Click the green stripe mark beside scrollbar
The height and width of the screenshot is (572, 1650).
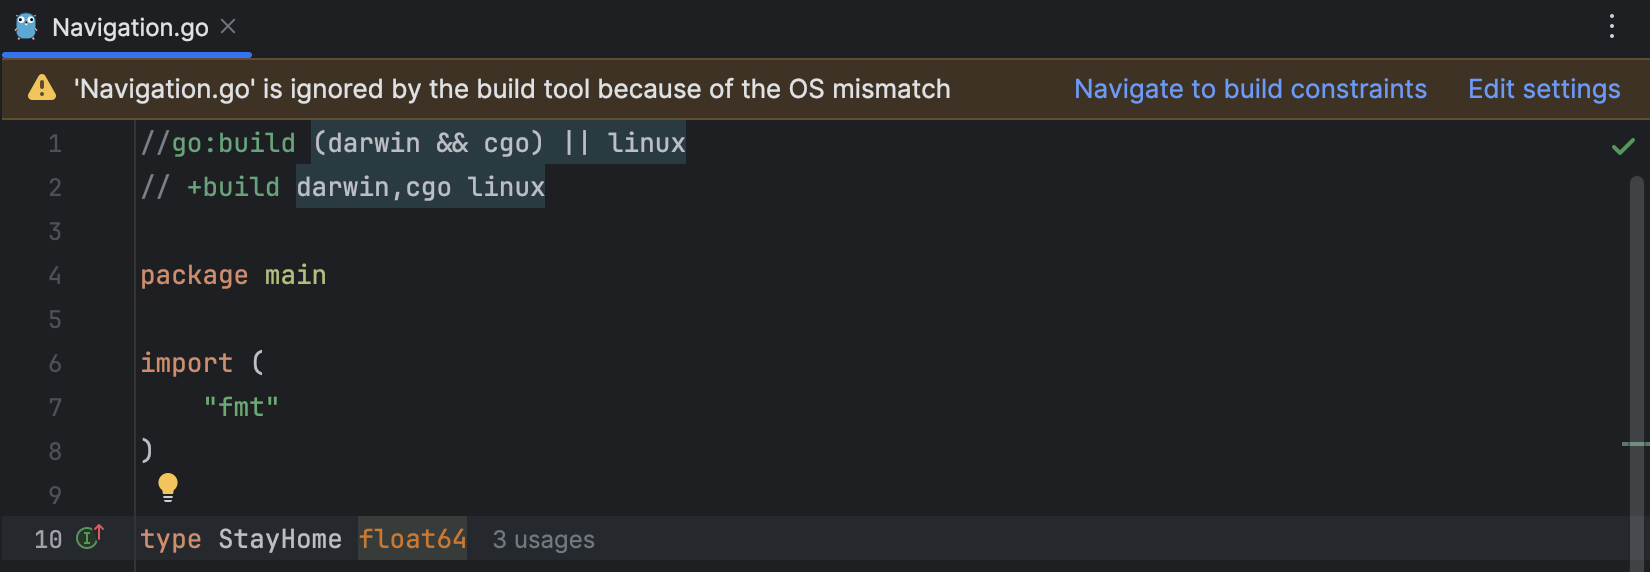1635,443
